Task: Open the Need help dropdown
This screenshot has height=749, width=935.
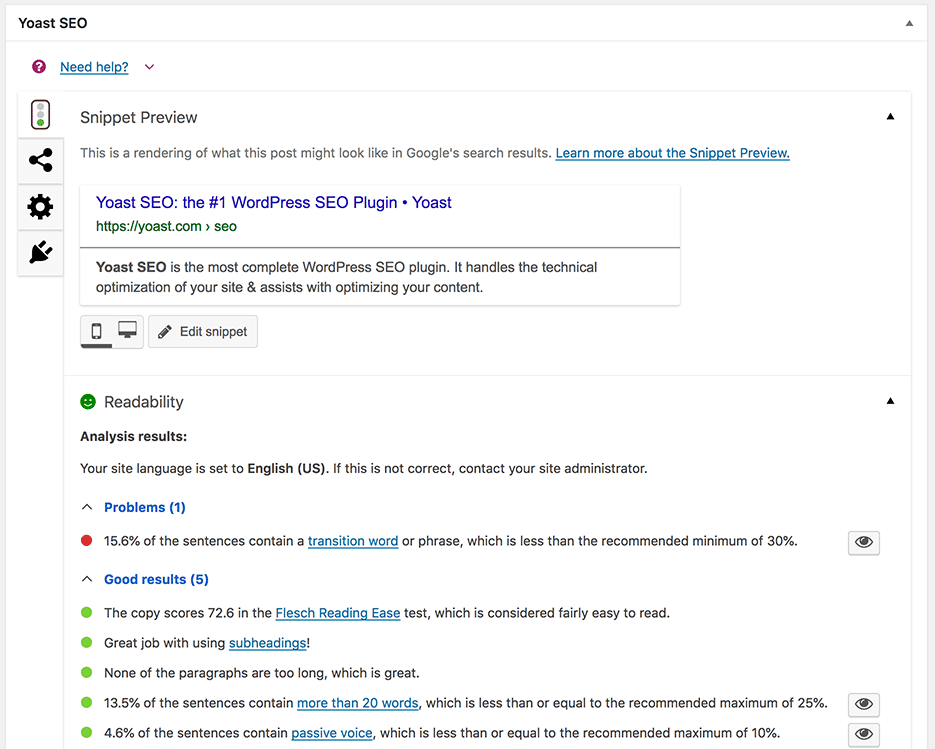Action: 149,66
